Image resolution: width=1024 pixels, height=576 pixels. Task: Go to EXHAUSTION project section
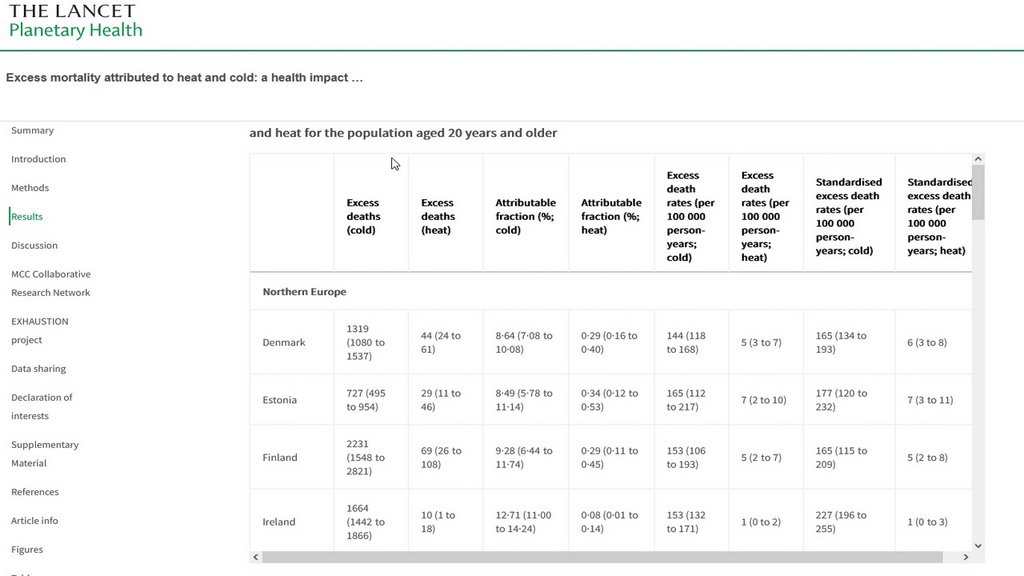coord(40,330)
